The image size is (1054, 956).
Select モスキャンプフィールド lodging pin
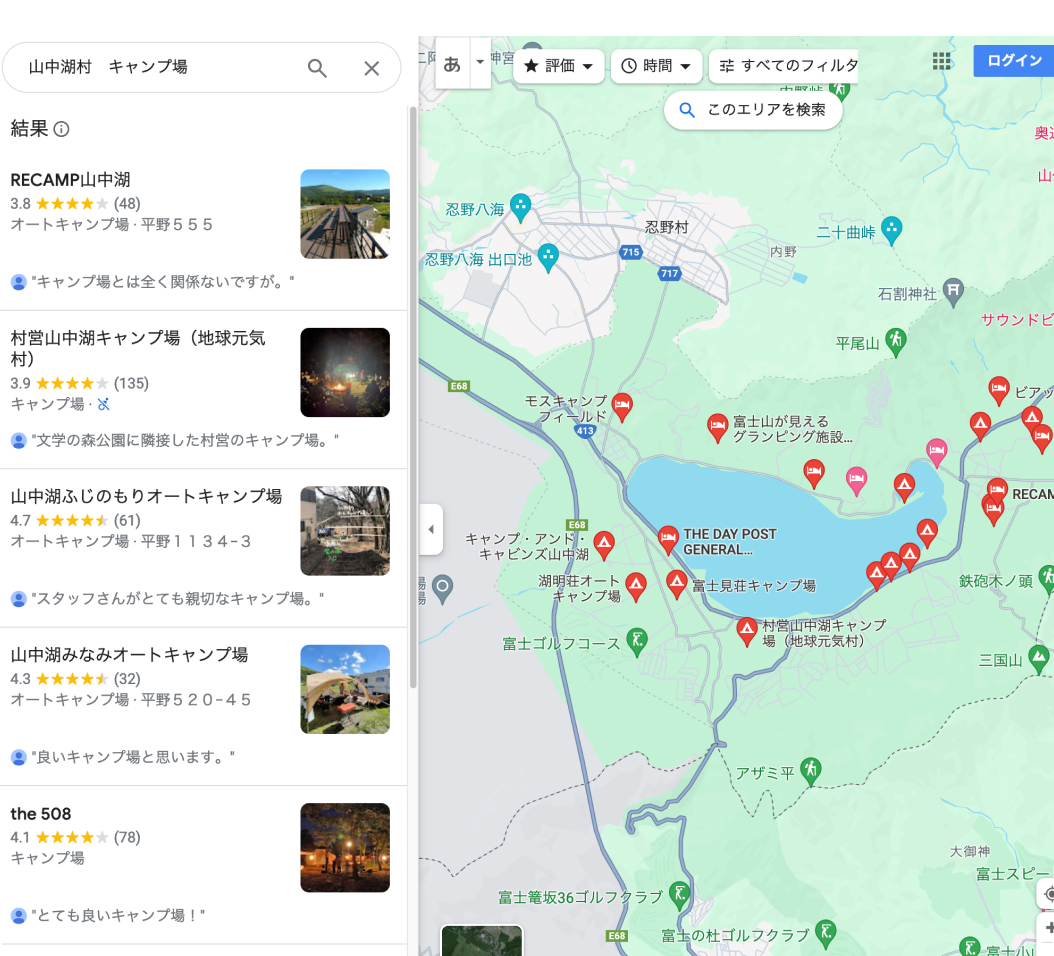[x=622, y=406]
